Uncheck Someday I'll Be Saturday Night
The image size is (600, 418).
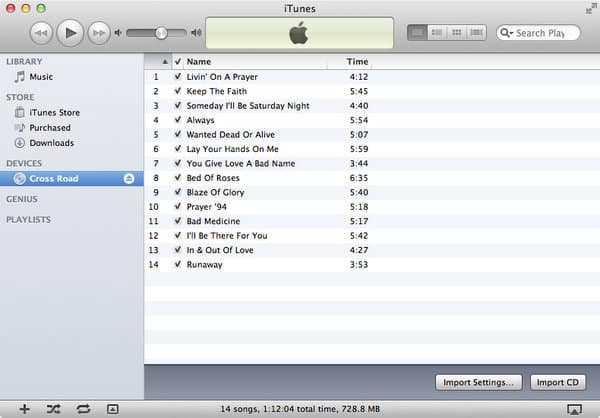tap(178, 106)
